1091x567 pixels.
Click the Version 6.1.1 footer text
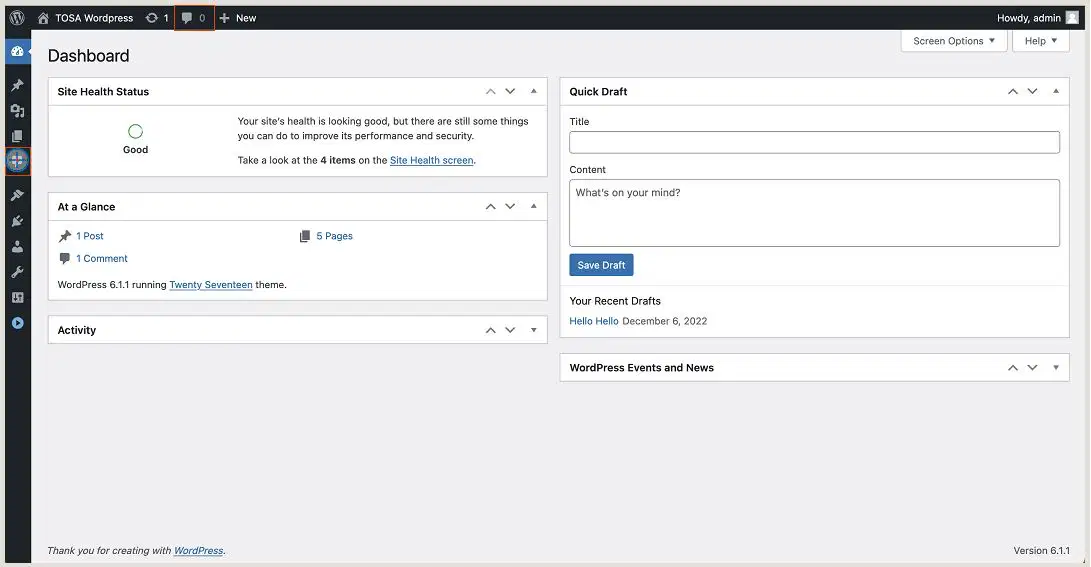(1042, 550)
